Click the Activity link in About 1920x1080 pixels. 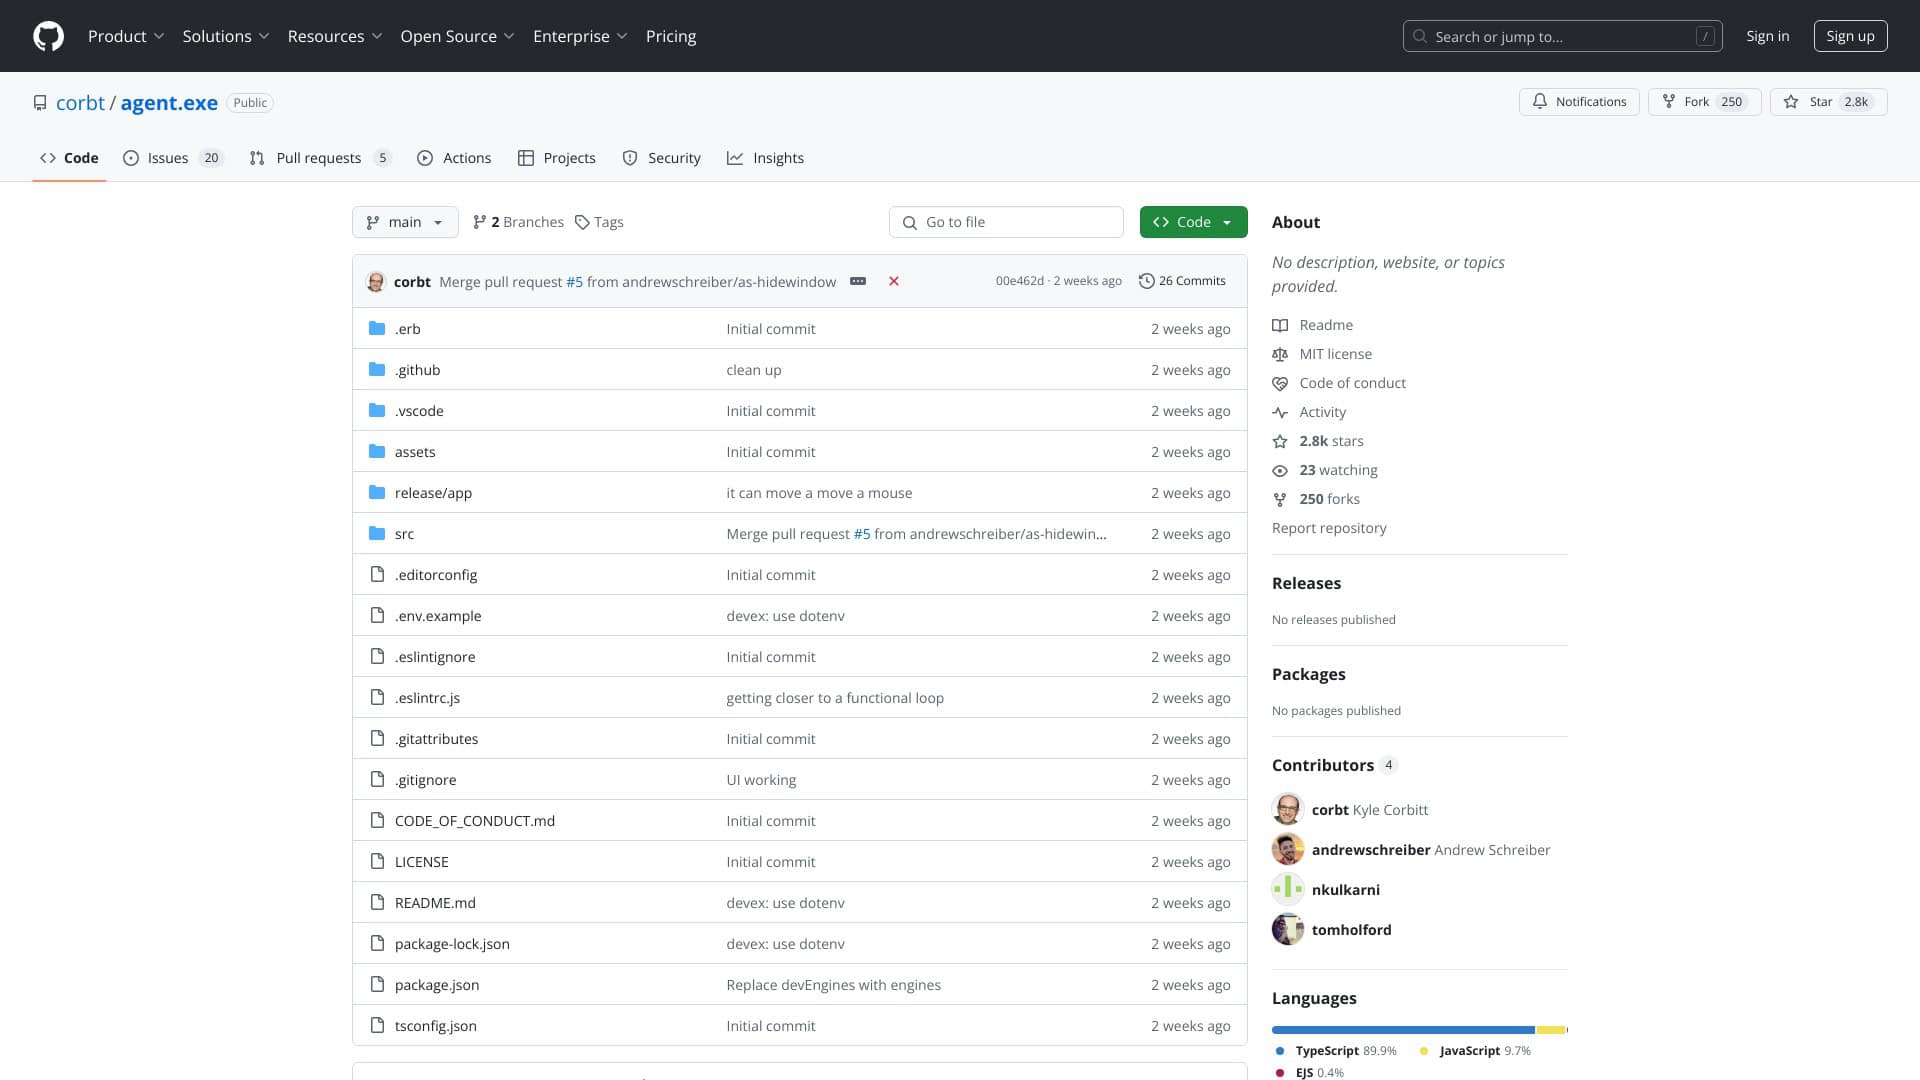pyautogui.click(x=1322, y=411)
